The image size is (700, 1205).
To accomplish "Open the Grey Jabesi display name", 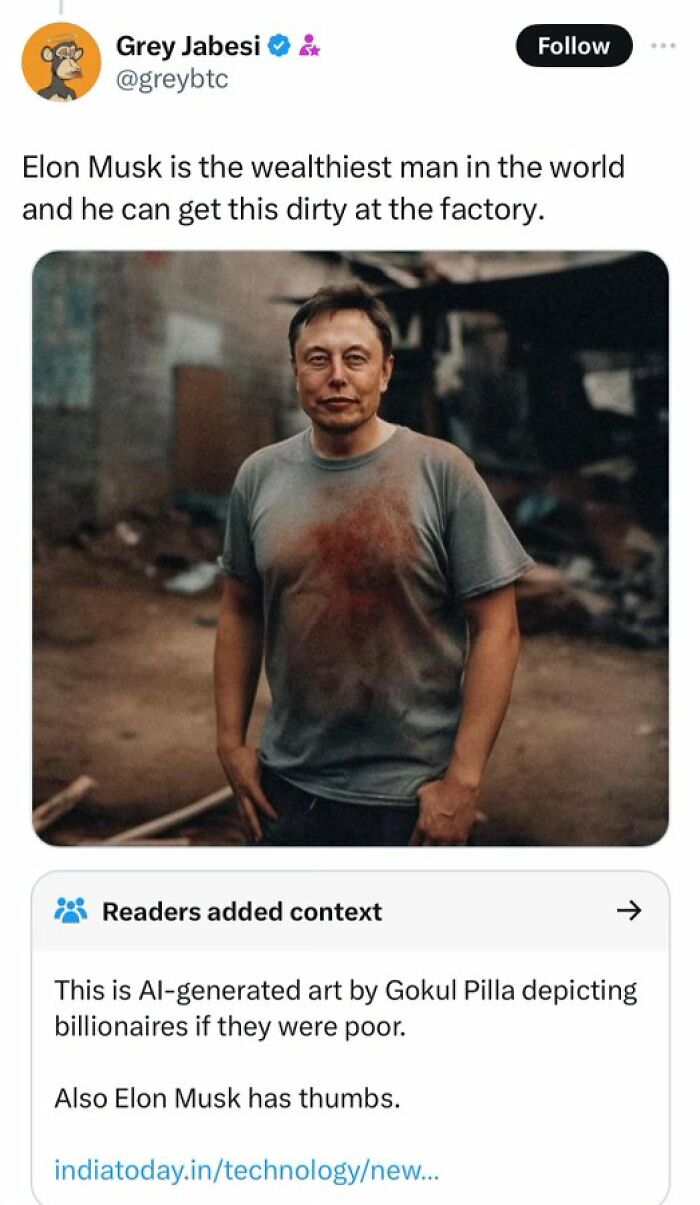I will (189, 45).
